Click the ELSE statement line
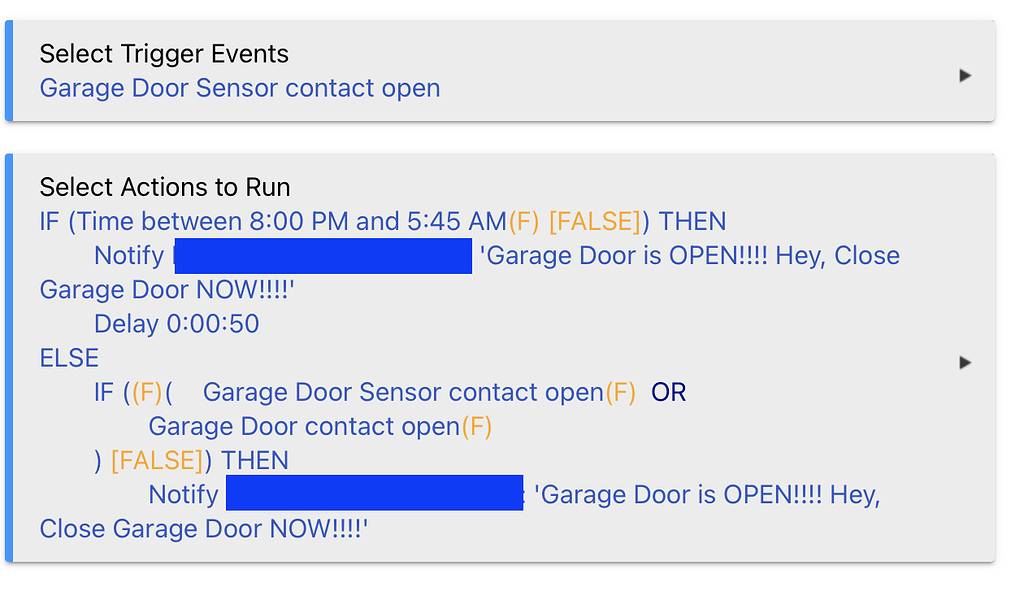 click(x=69, y=358)
